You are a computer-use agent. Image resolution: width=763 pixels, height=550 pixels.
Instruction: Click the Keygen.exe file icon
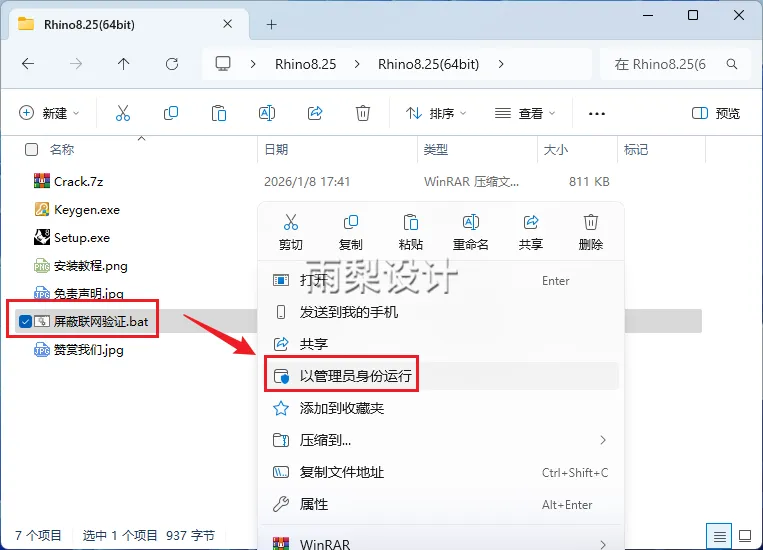(42, 209)
